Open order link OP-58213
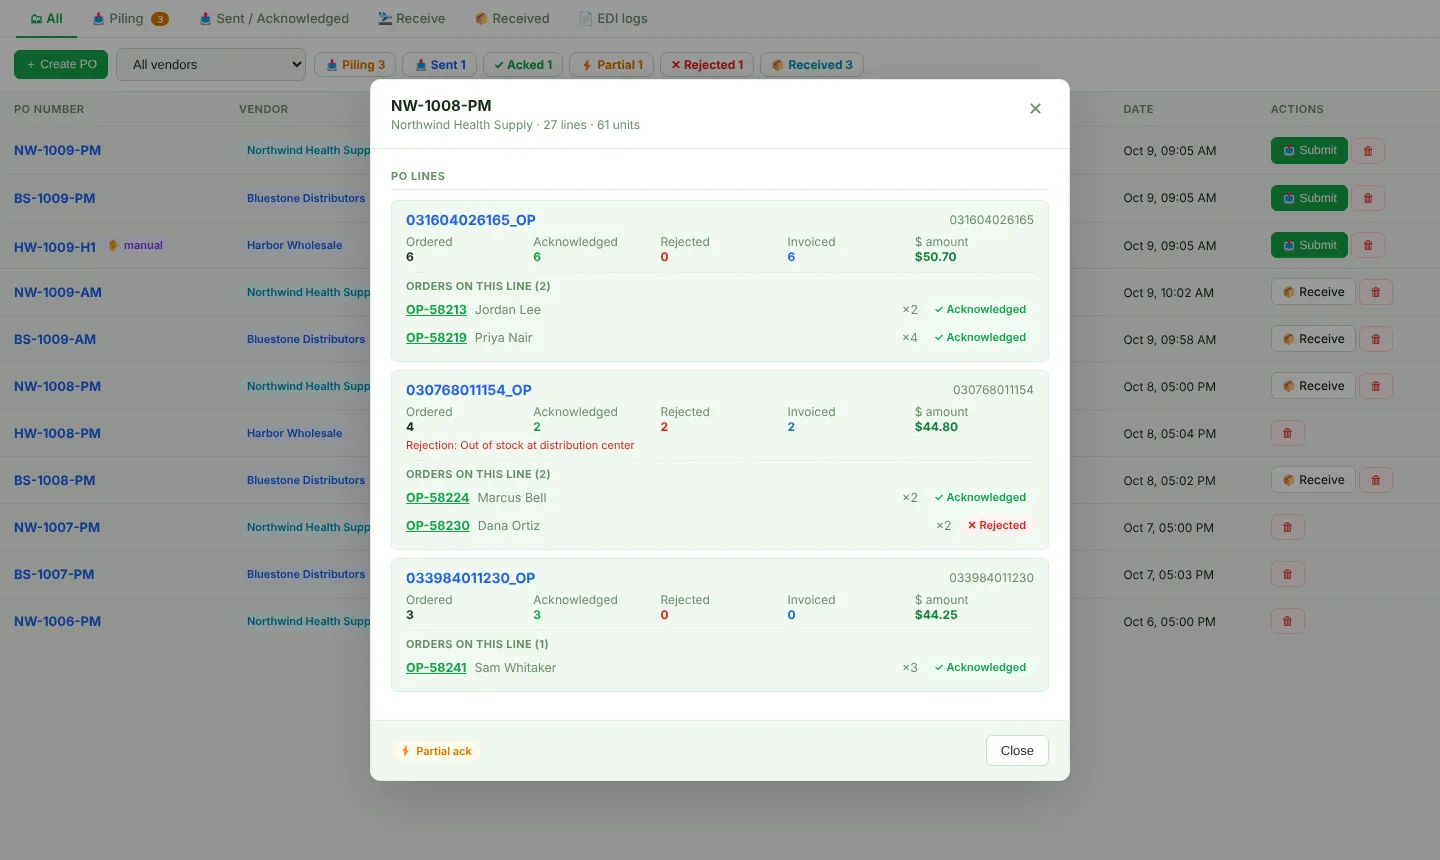Image resolution: width=1440 pixels, height=860 pixels. pyautogui.click(x=436, y=310)
